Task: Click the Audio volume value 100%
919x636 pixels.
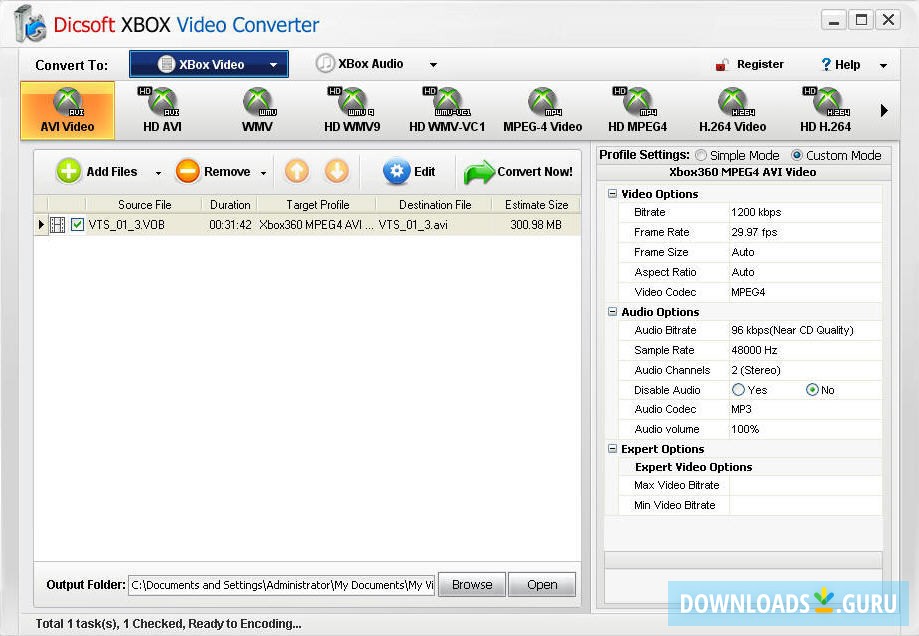Action: coord(745,429)
